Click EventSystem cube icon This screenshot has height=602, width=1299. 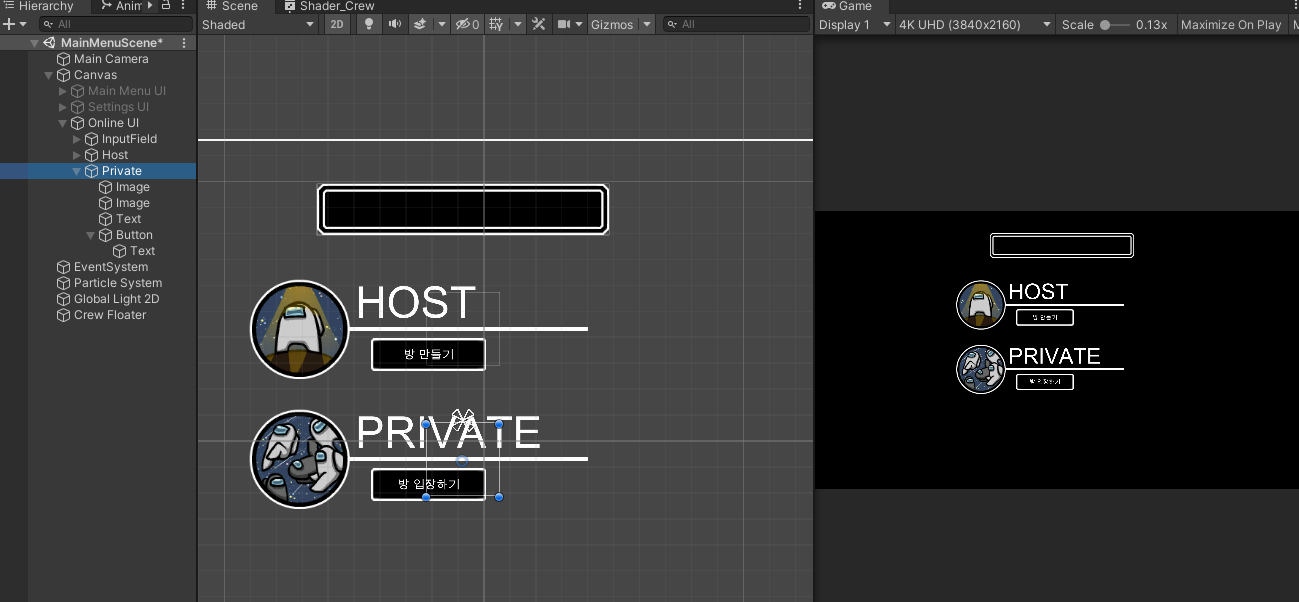(64, 267)
